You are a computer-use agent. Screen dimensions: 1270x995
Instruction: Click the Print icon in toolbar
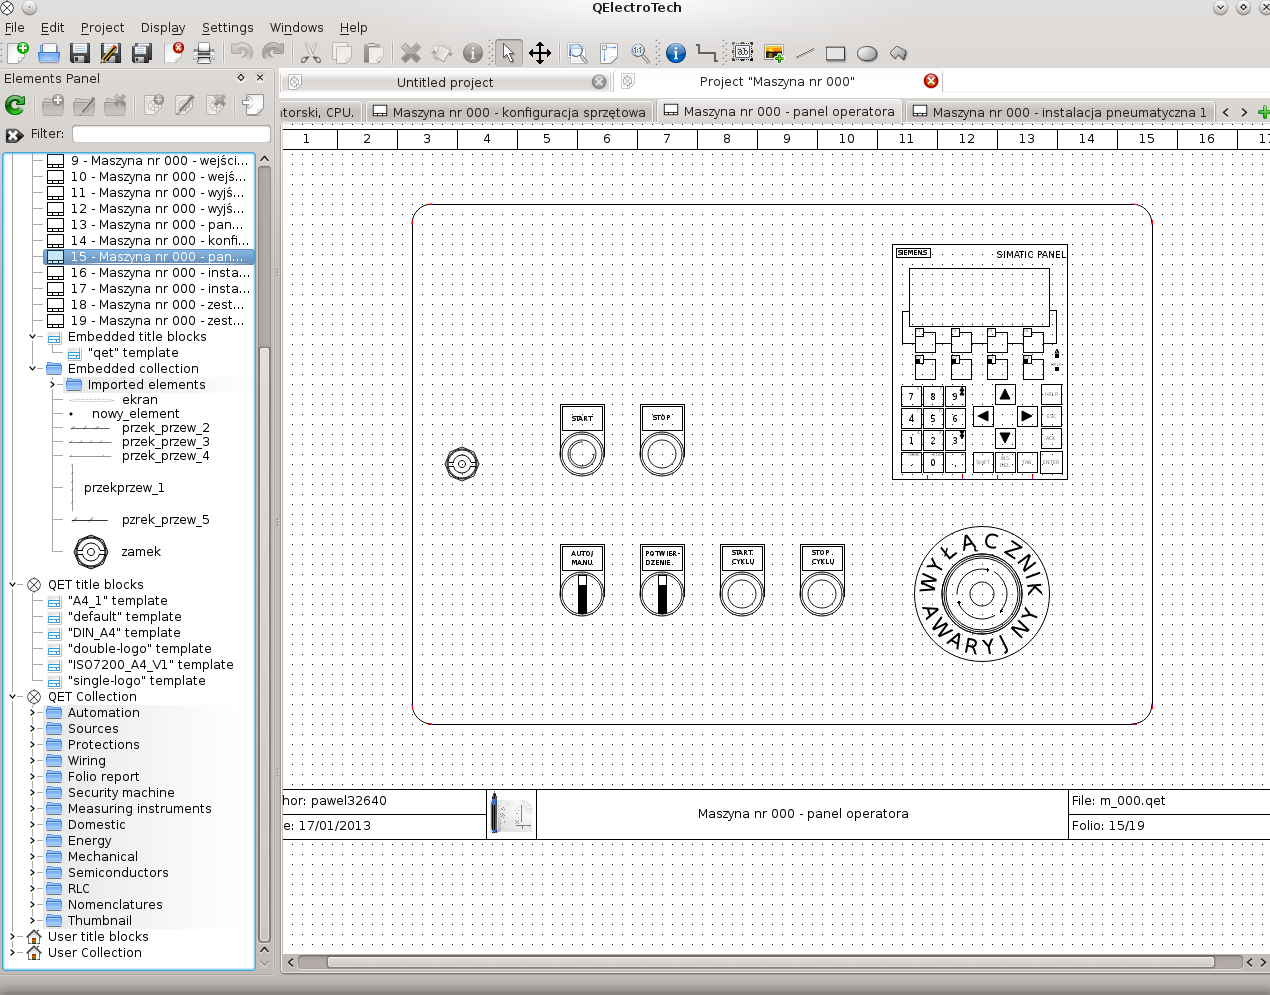coord(204,53)
